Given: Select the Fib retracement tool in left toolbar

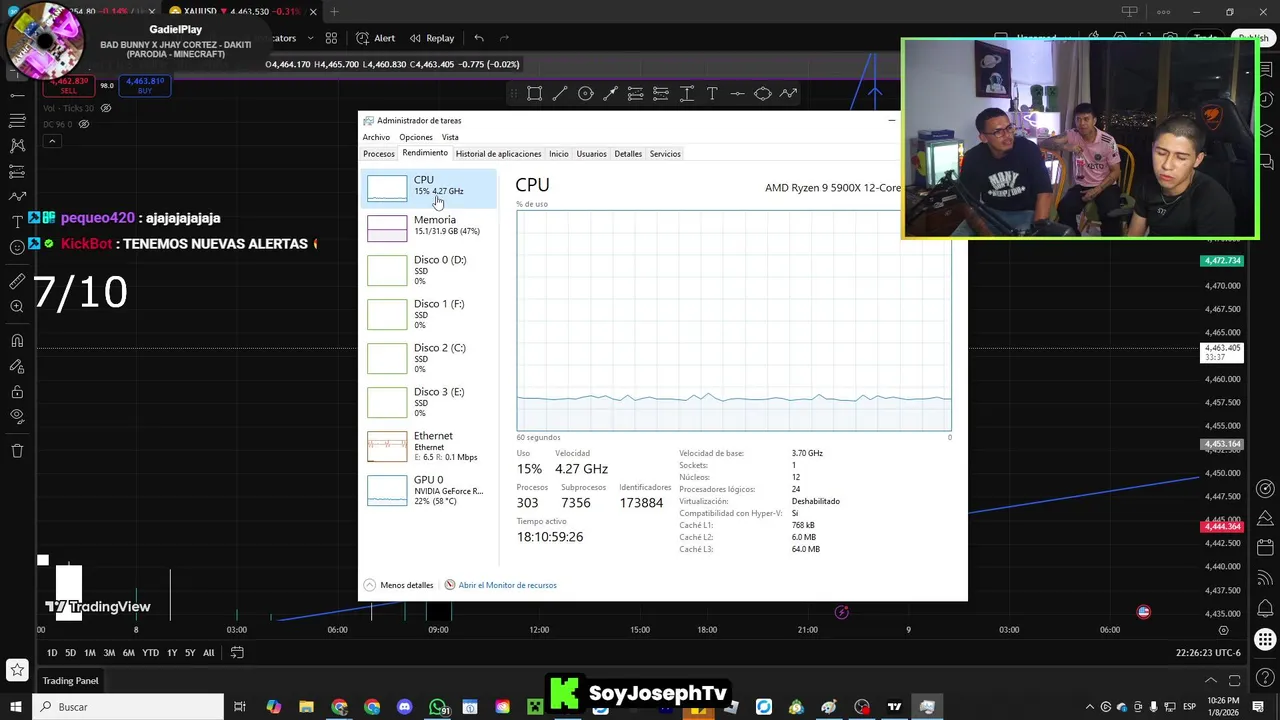Looking at the screenshot, I should (x=17, y=120).
